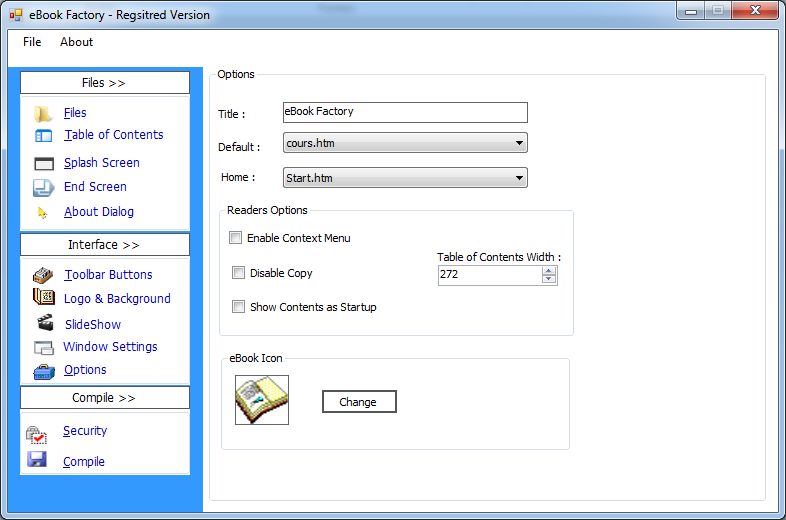Open Logo & Background settings

117,299
